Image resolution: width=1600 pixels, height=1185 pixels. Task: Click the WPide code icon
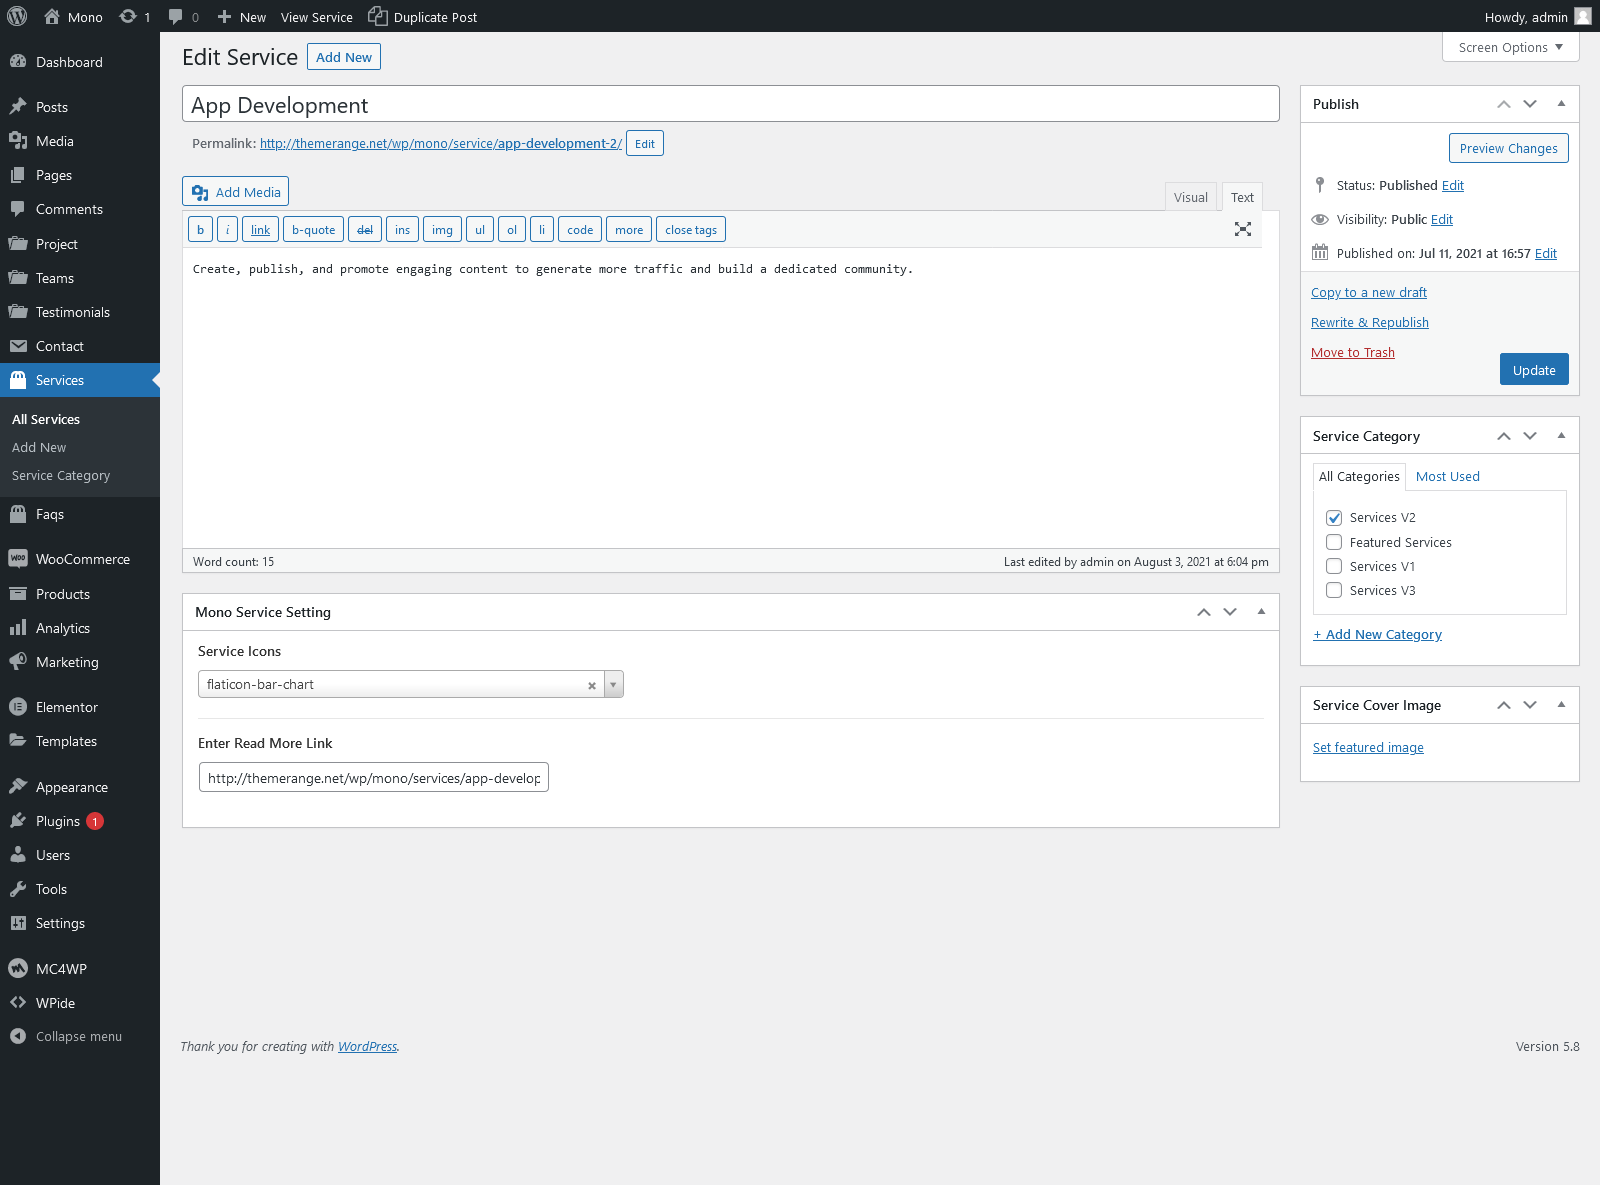pos(18,1002)
